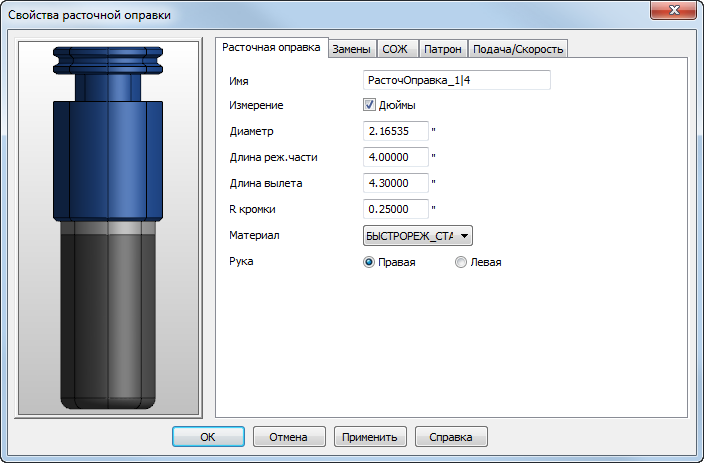Open help with Справка button
Viewport: 704px width, 463px height.
(x=451, y=437)
